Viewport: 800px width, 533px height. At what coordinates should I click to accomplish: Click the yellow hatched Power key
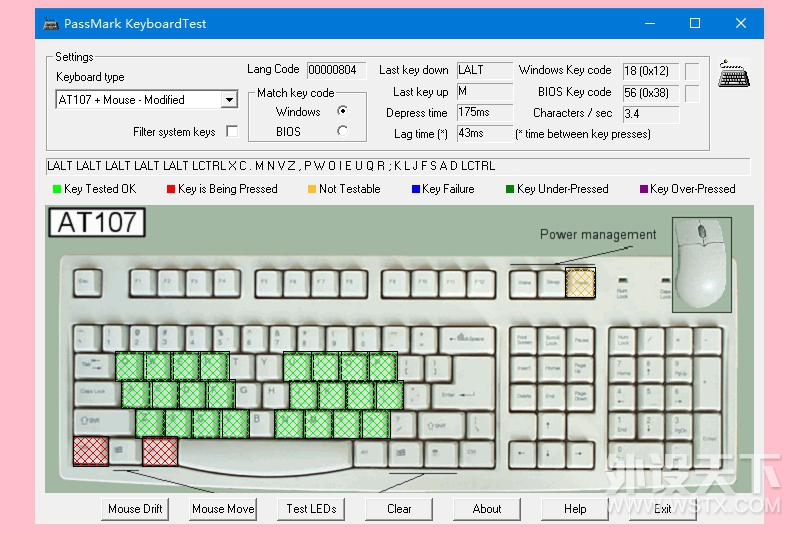click(580, 283)
